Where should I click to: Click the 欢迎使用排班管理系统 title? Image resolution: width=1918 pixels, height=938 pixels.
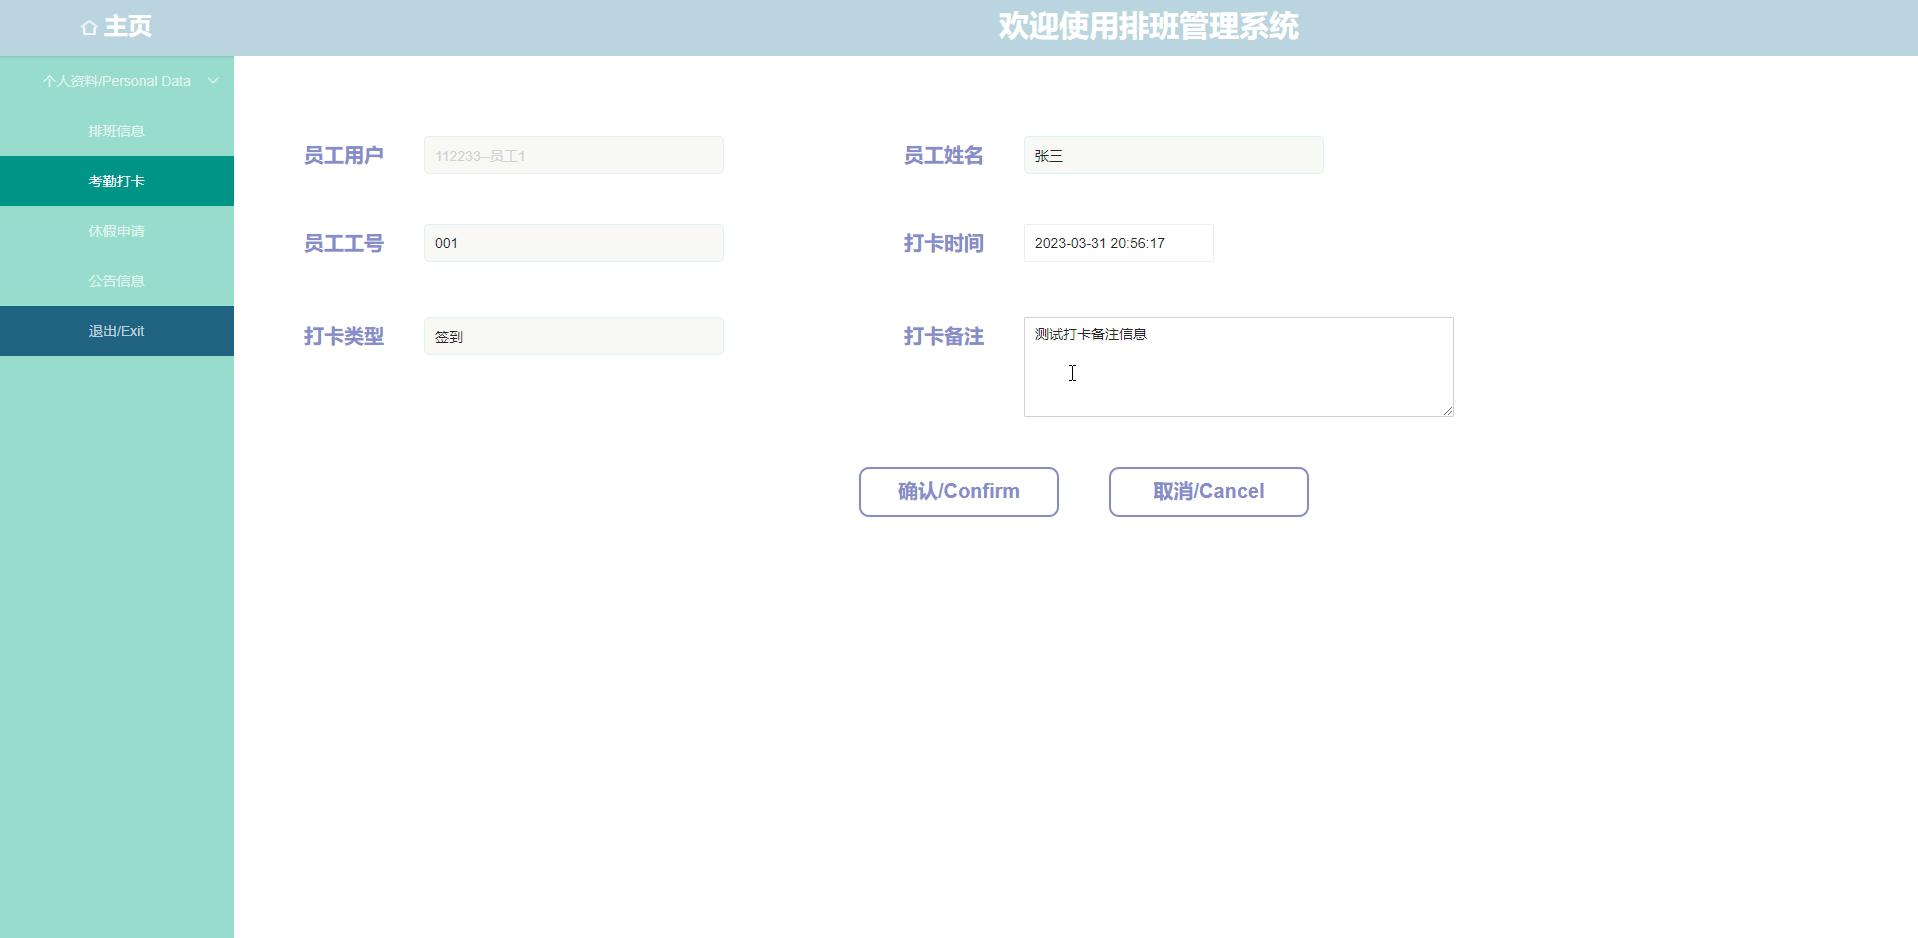(1149, 27)
